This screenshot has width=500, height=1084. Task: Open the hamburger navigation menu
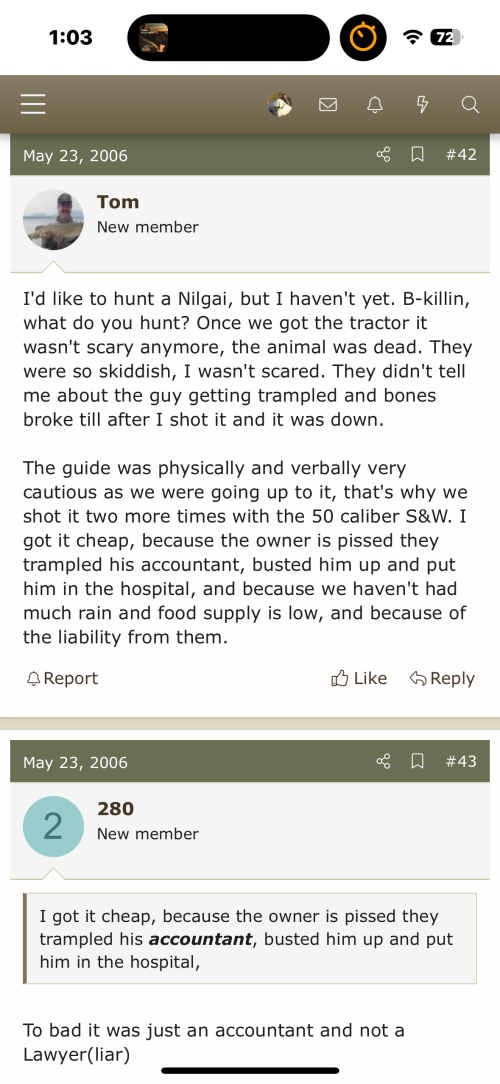click(x=33, y=104)
